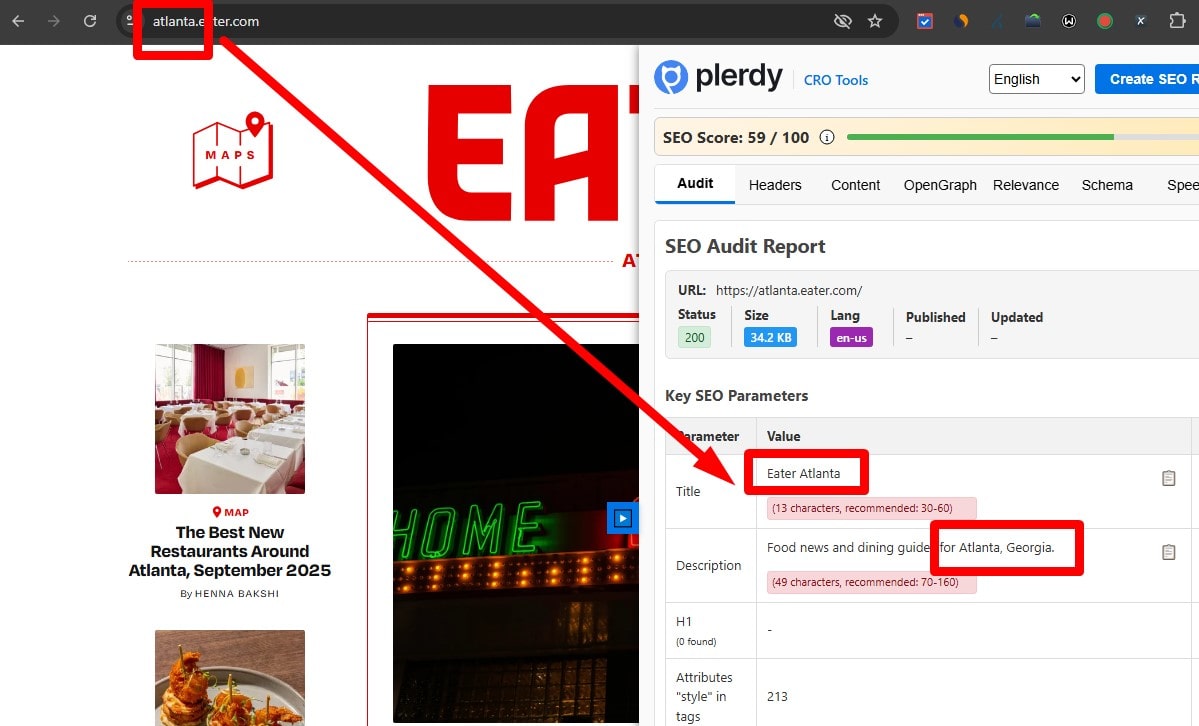Switch to the Headers tab
The height and width of the screenshot is (726, 1199).
pos(774,185)
